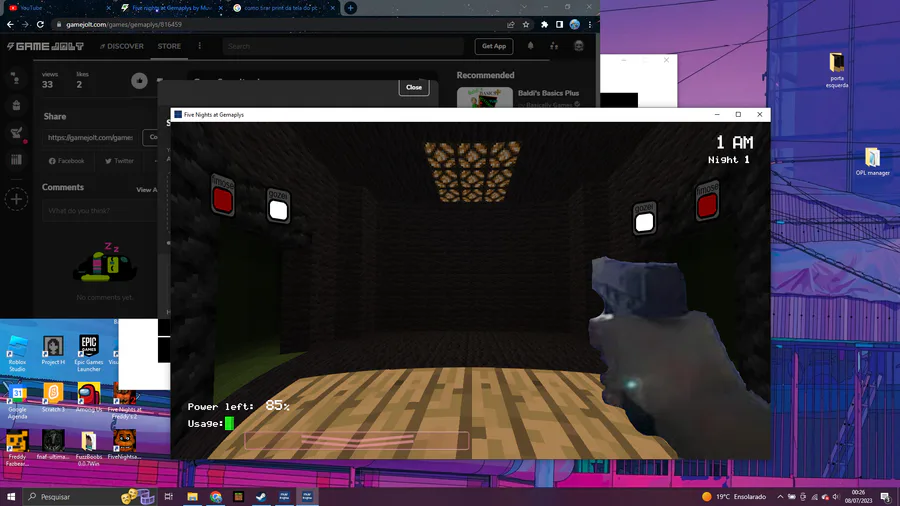
Task: Click Chrome's back arrow
Action: (10, 25)
